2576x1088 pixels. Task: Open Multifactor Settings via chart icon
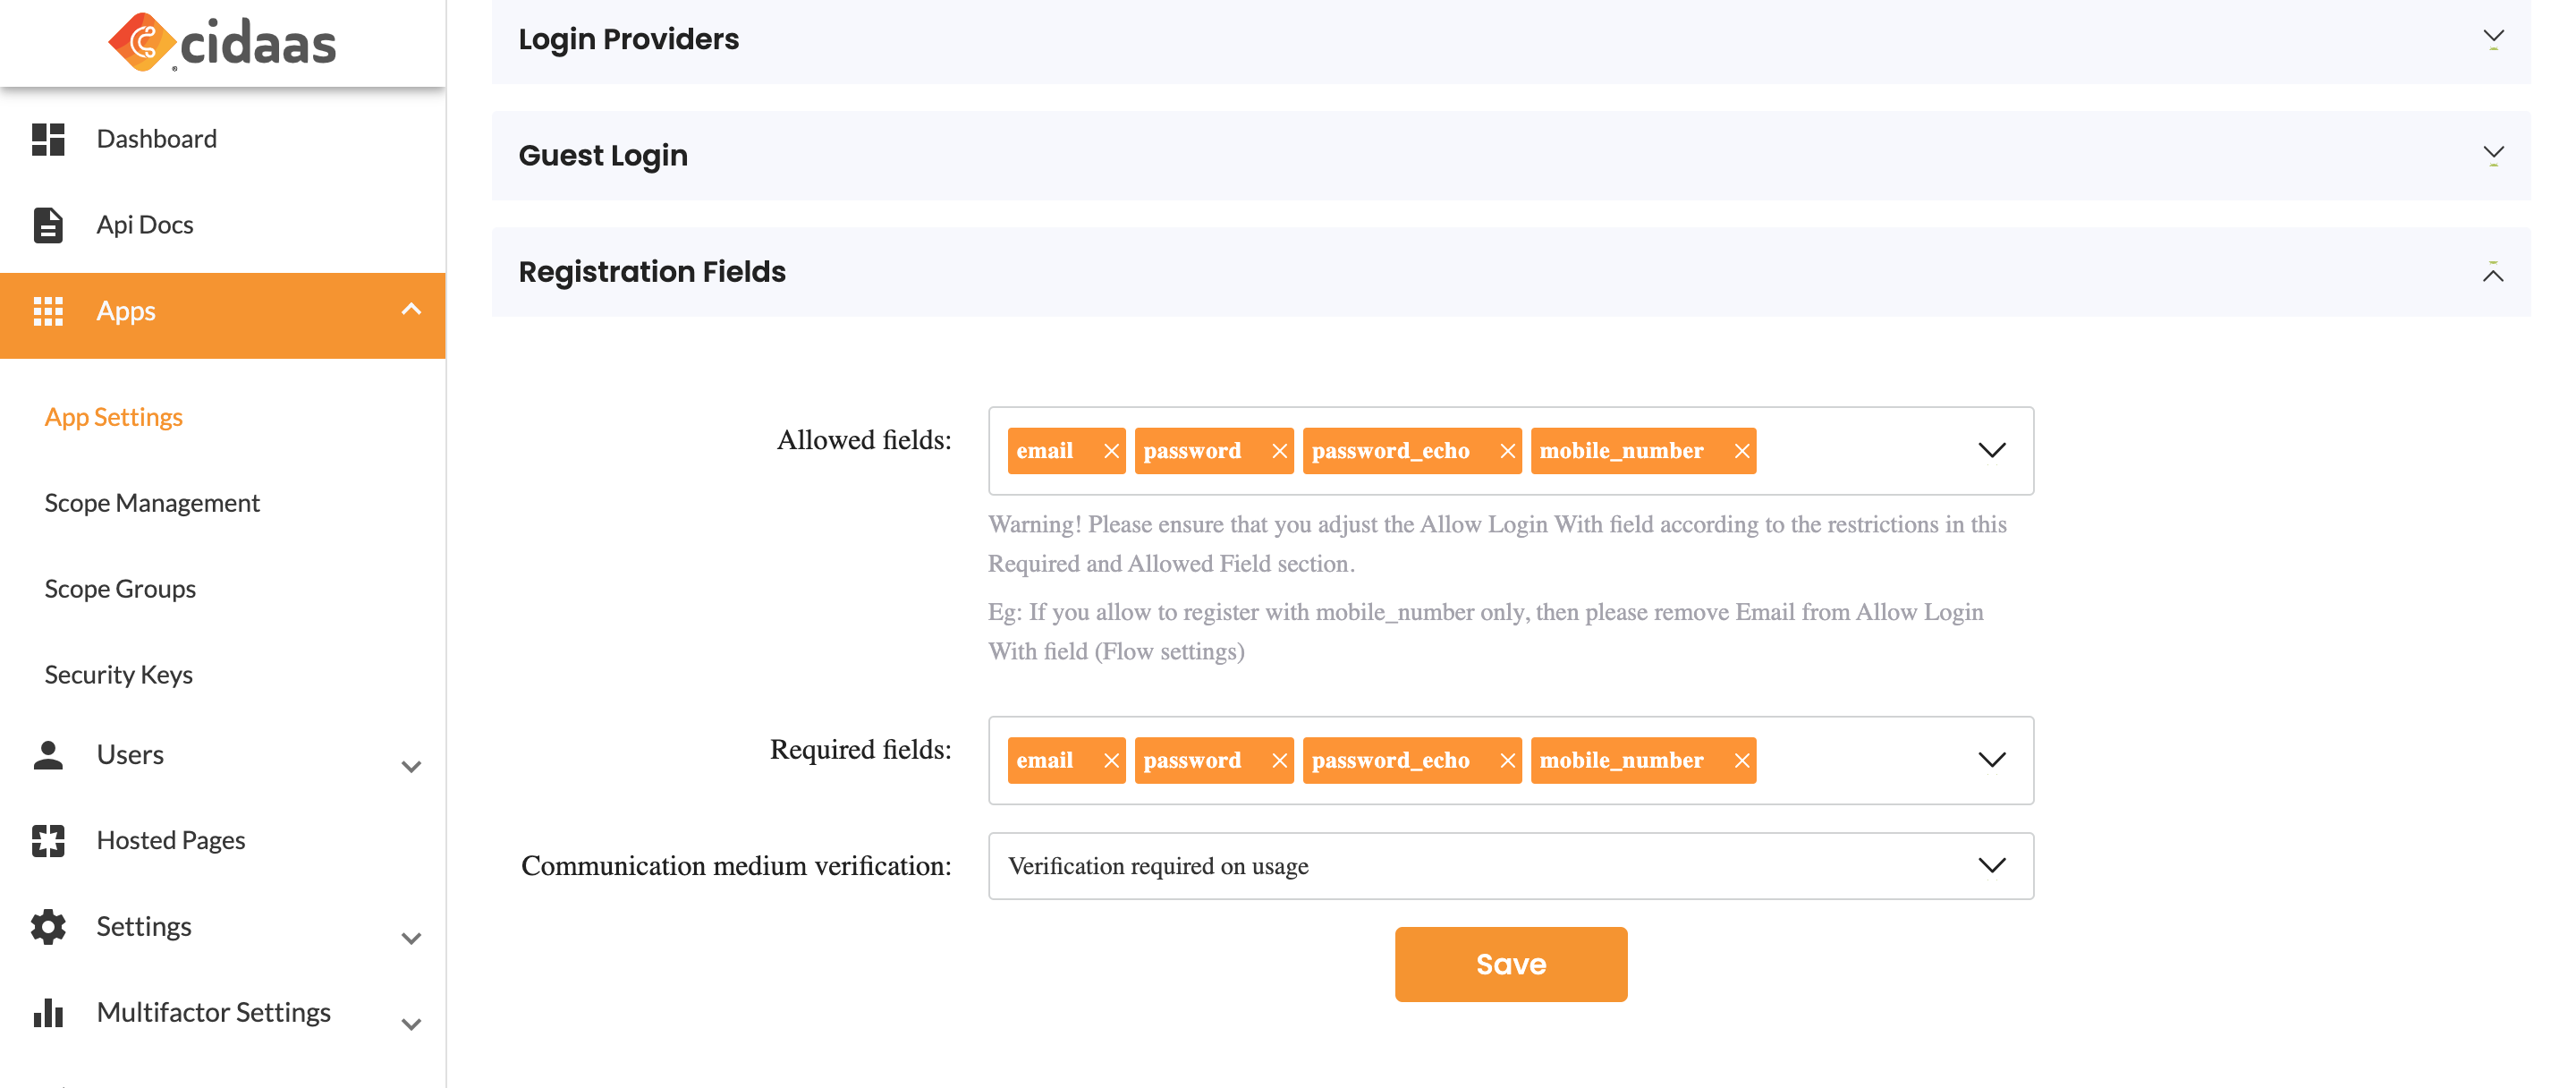(47, 1013)
